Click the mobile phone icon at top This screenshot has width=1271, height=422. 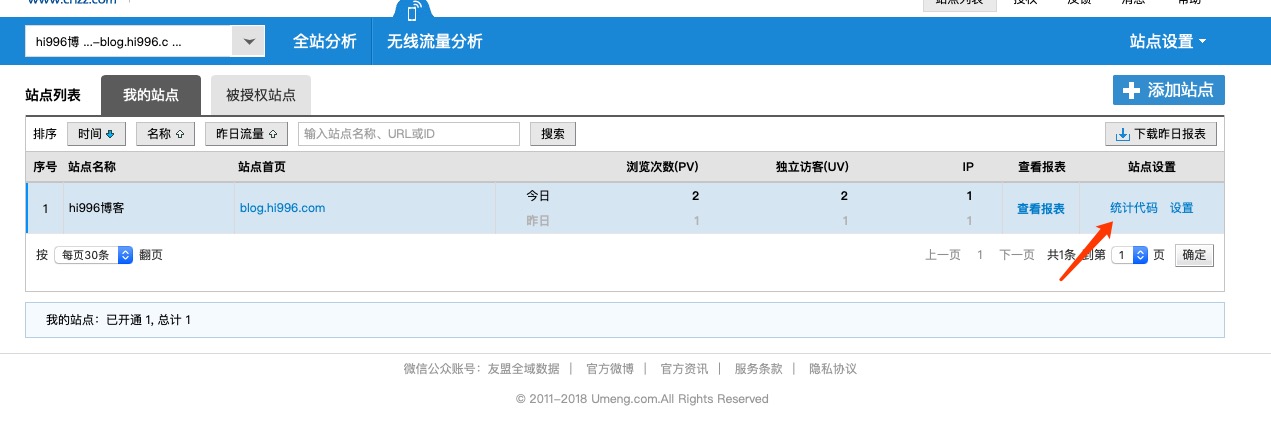coord(412,11)
